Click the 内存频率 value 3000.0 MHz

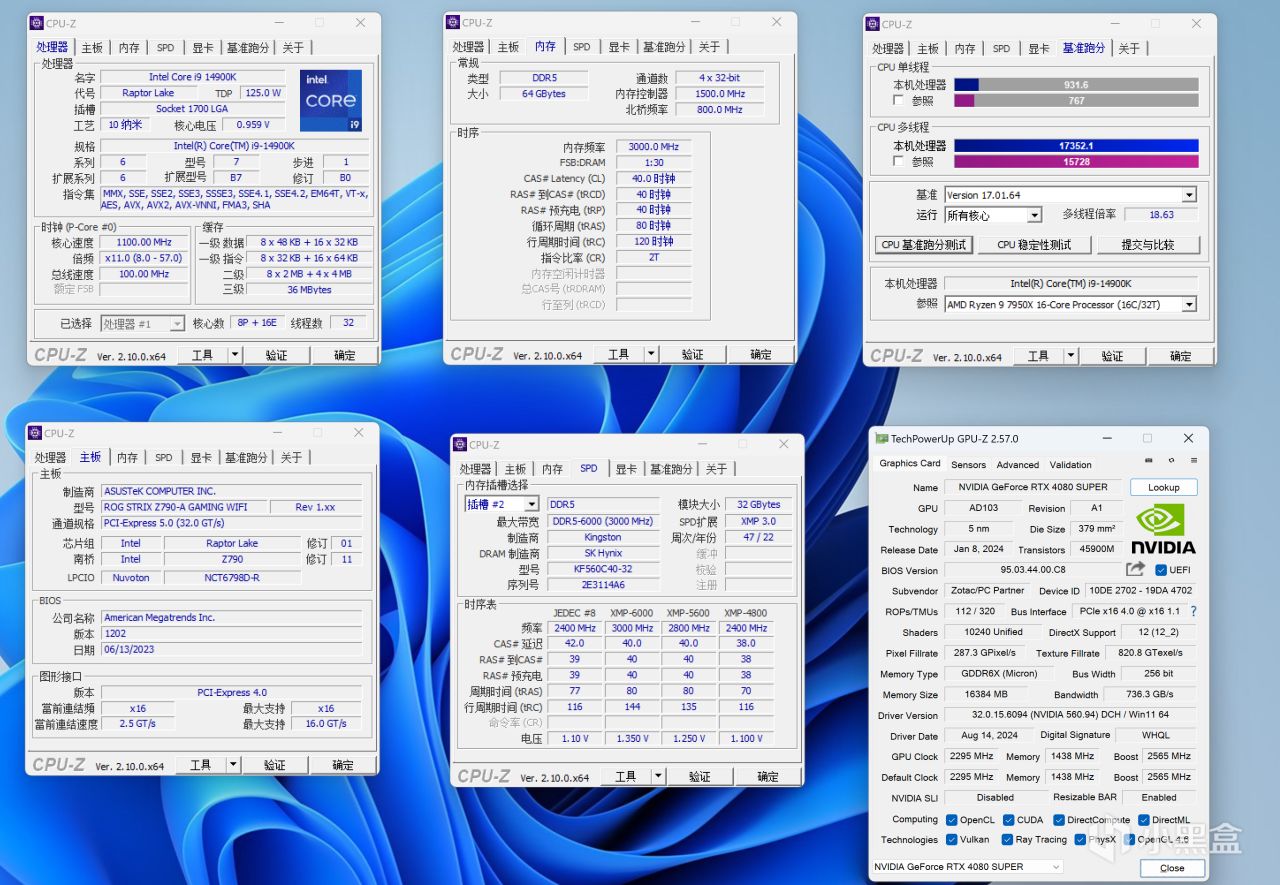652,147
